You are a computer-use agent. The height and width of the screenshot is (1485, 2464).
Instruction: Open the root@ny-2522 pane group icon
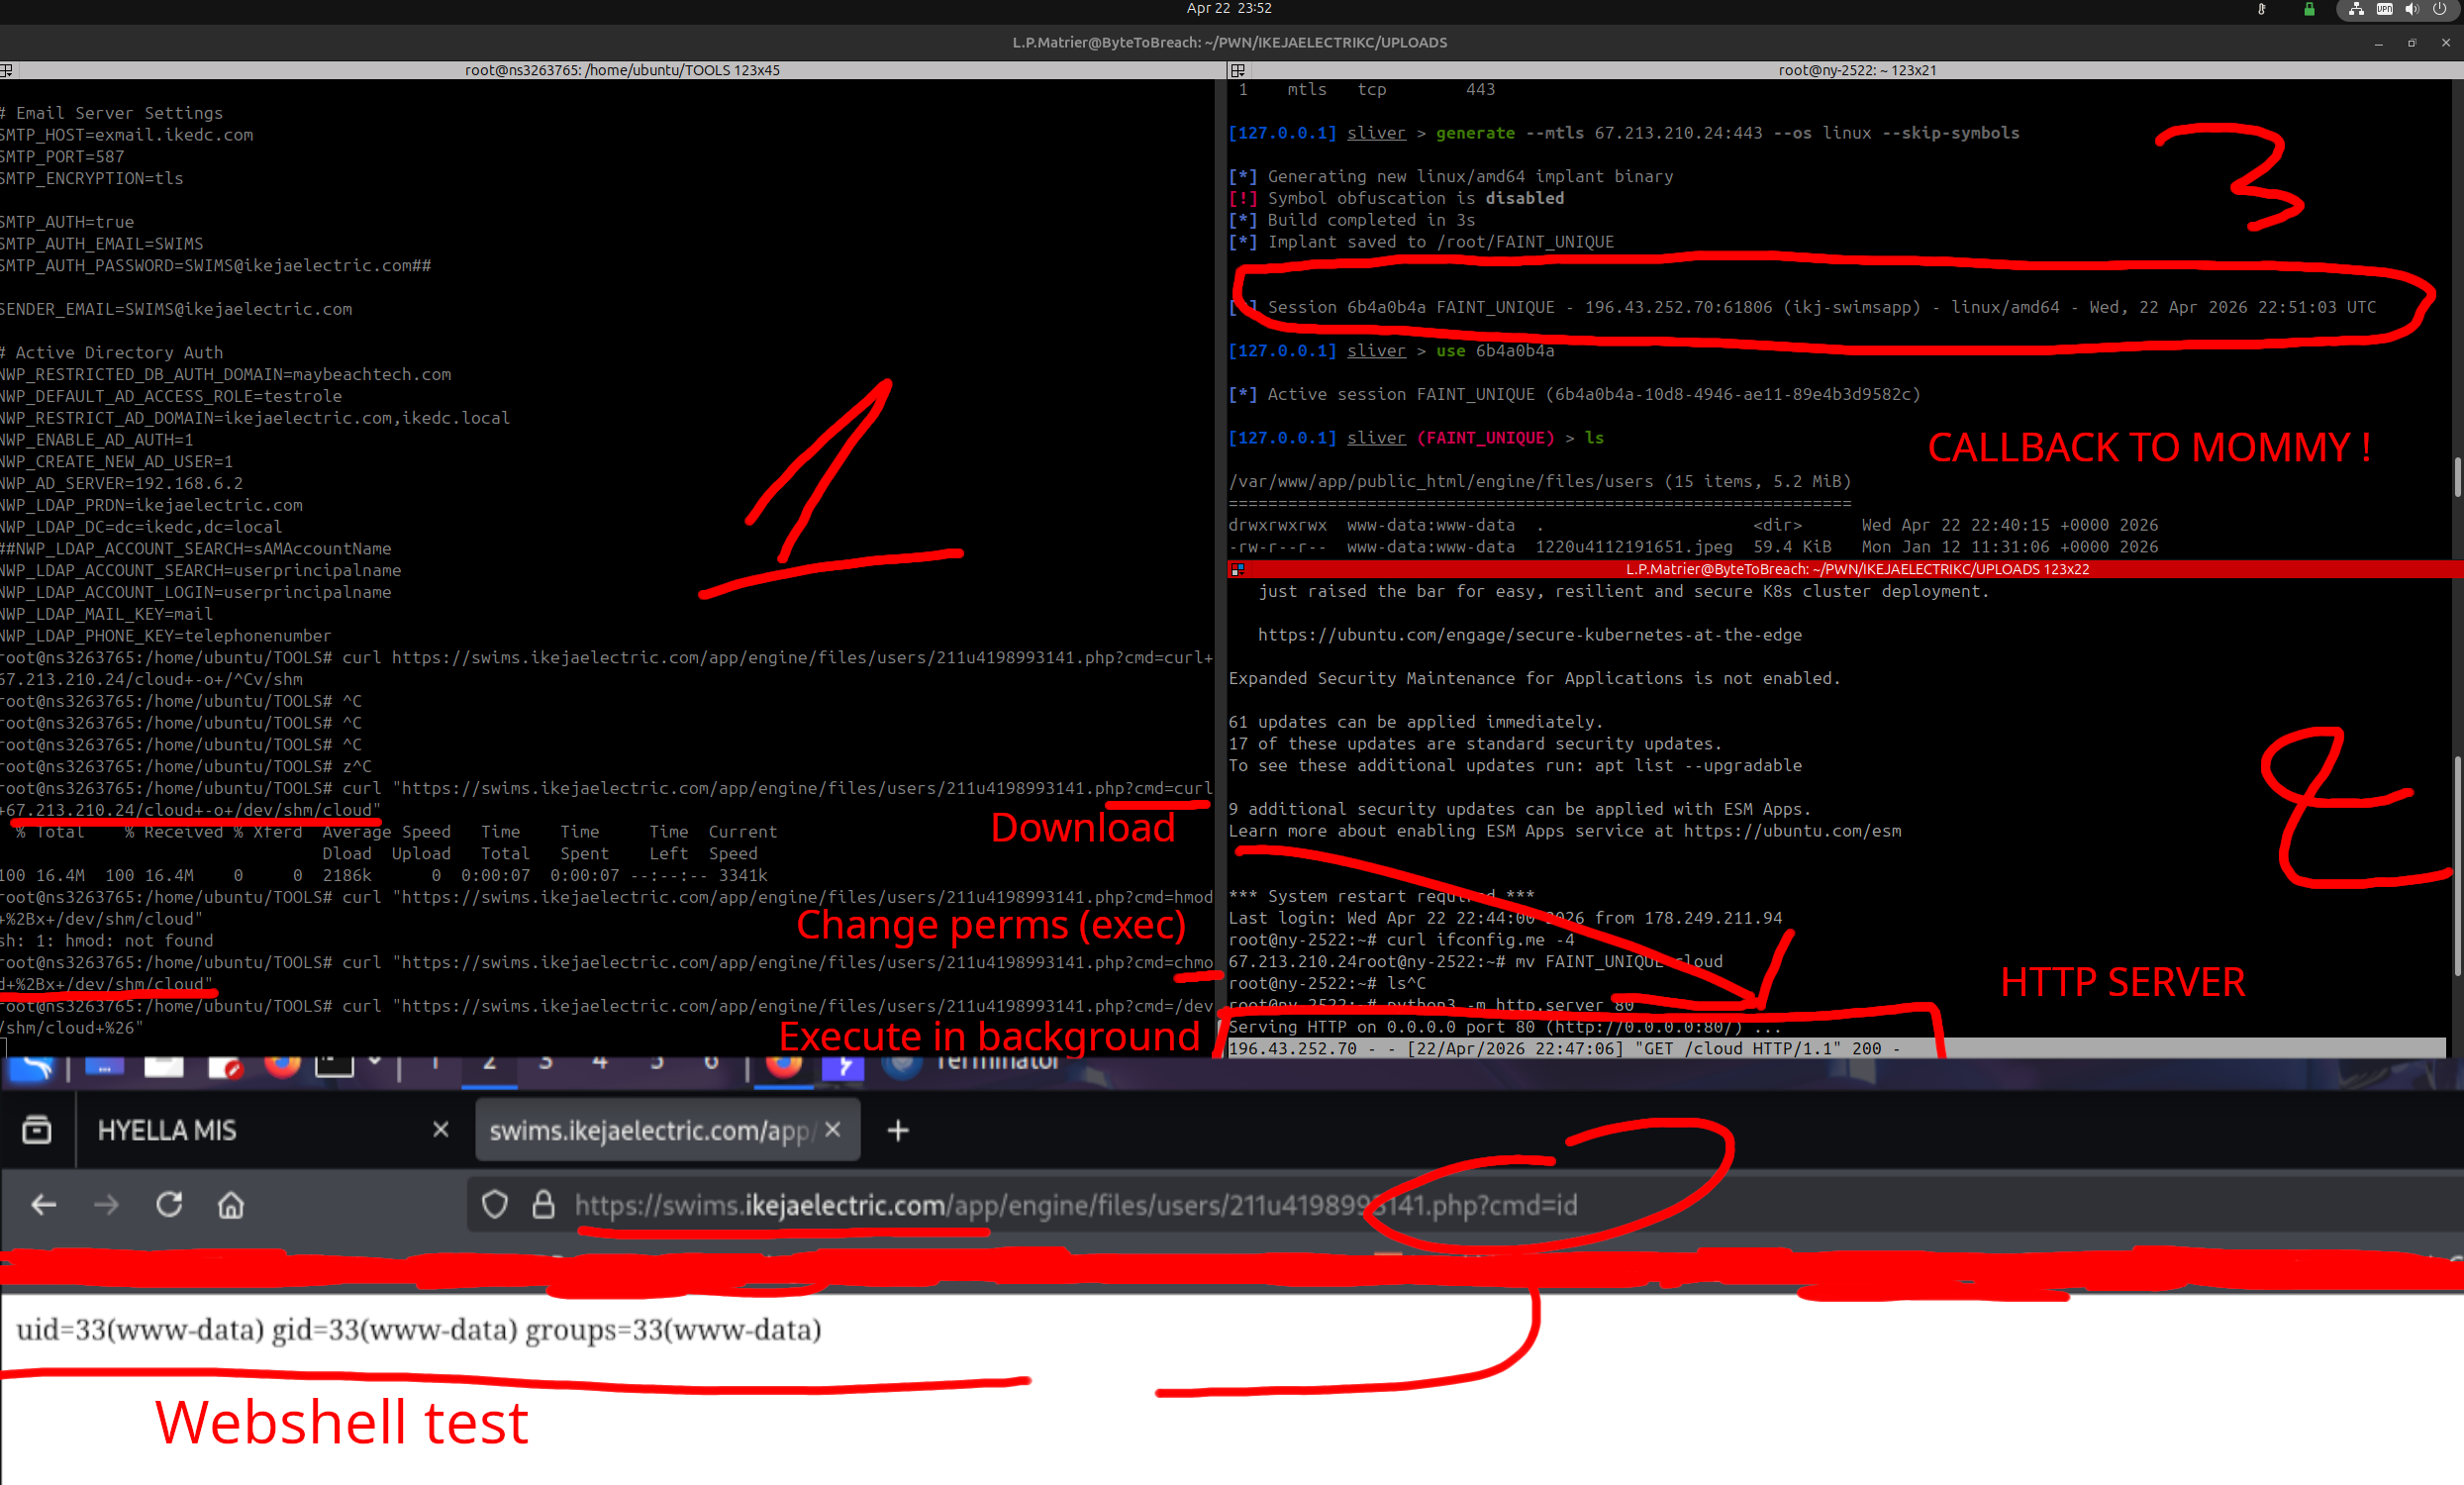click(1238, 70)
